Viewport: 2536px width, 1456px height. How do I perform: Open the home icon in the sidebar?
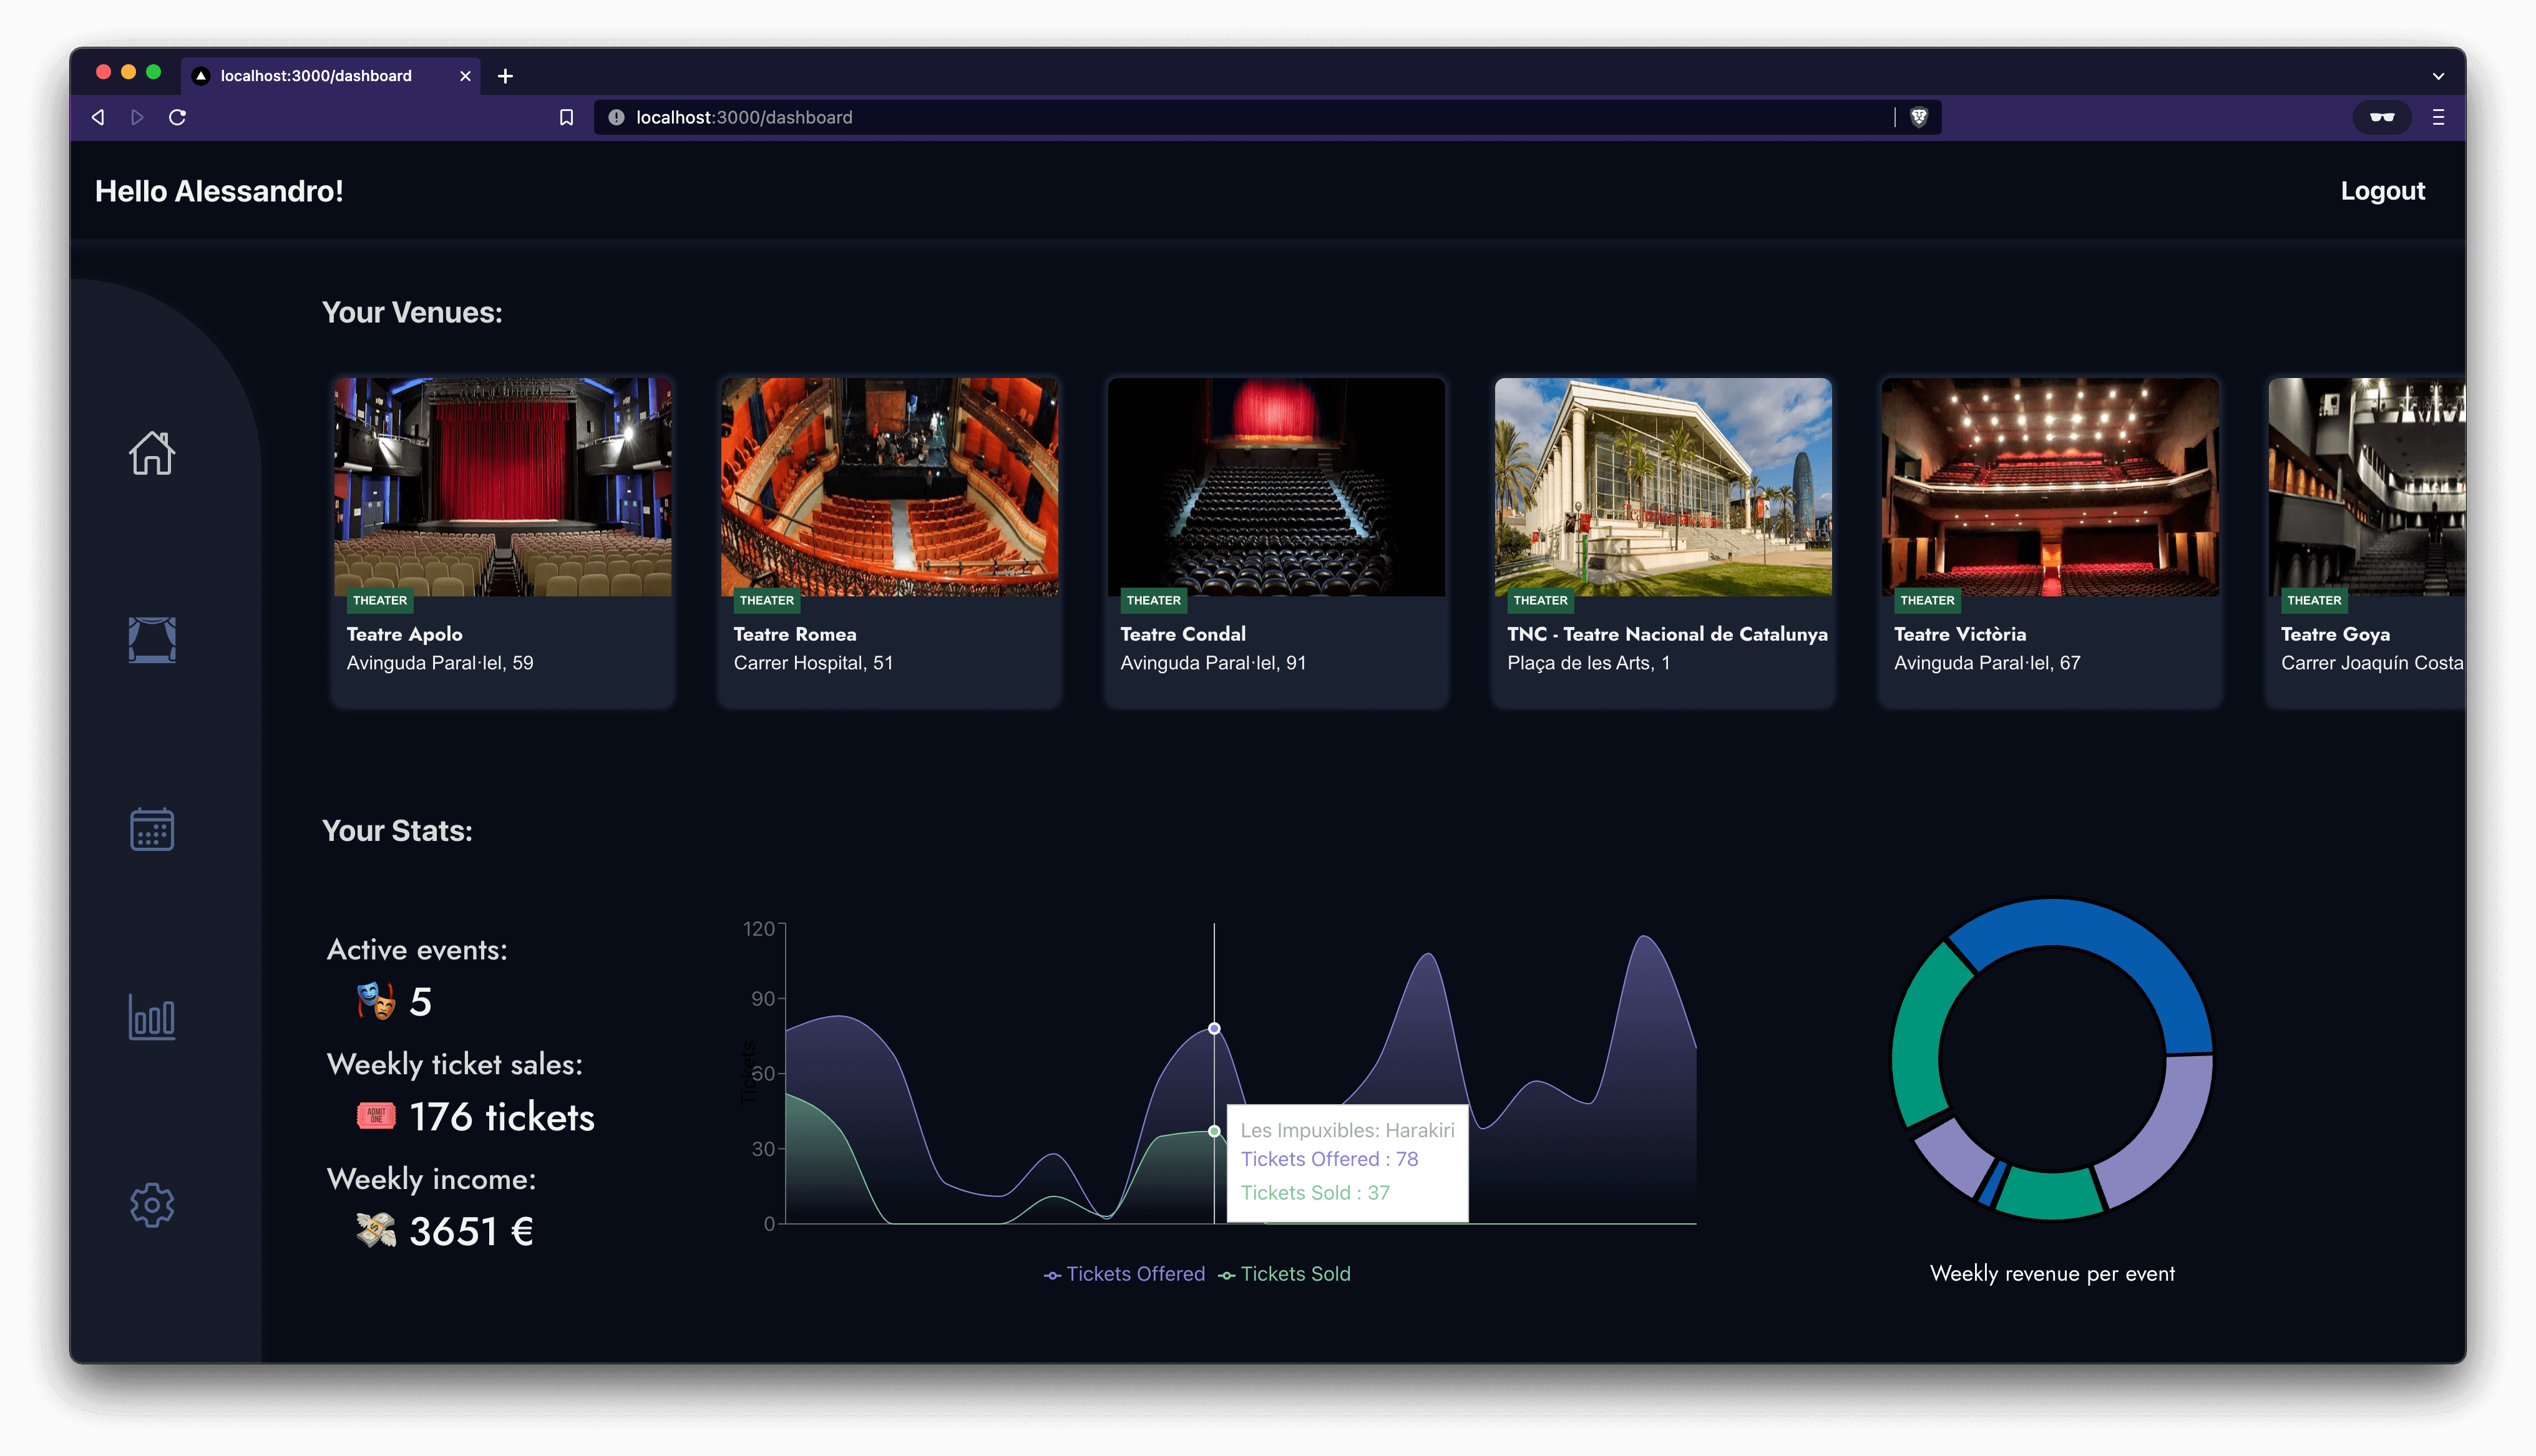[151, 453]
